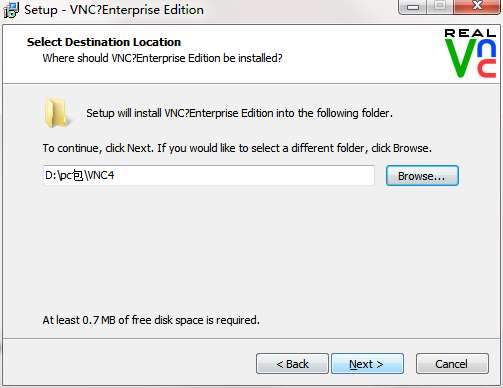Click into the destination path field D:\pc包\VNC4
This screenshot has height=388, width=503.
click(x=209, y=175)
